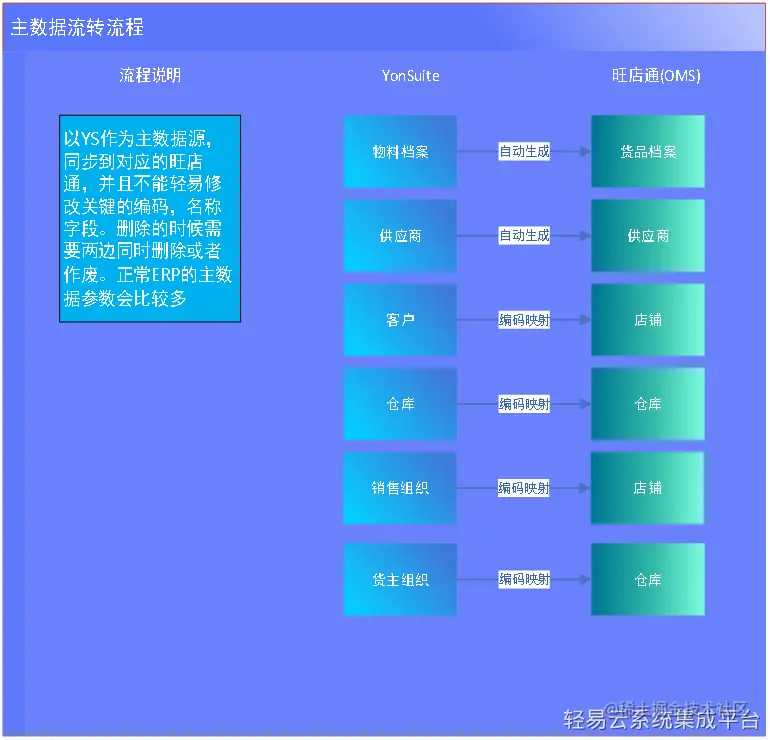Select the 客户 box
770x740 pixels.
[x=400, y=320]
